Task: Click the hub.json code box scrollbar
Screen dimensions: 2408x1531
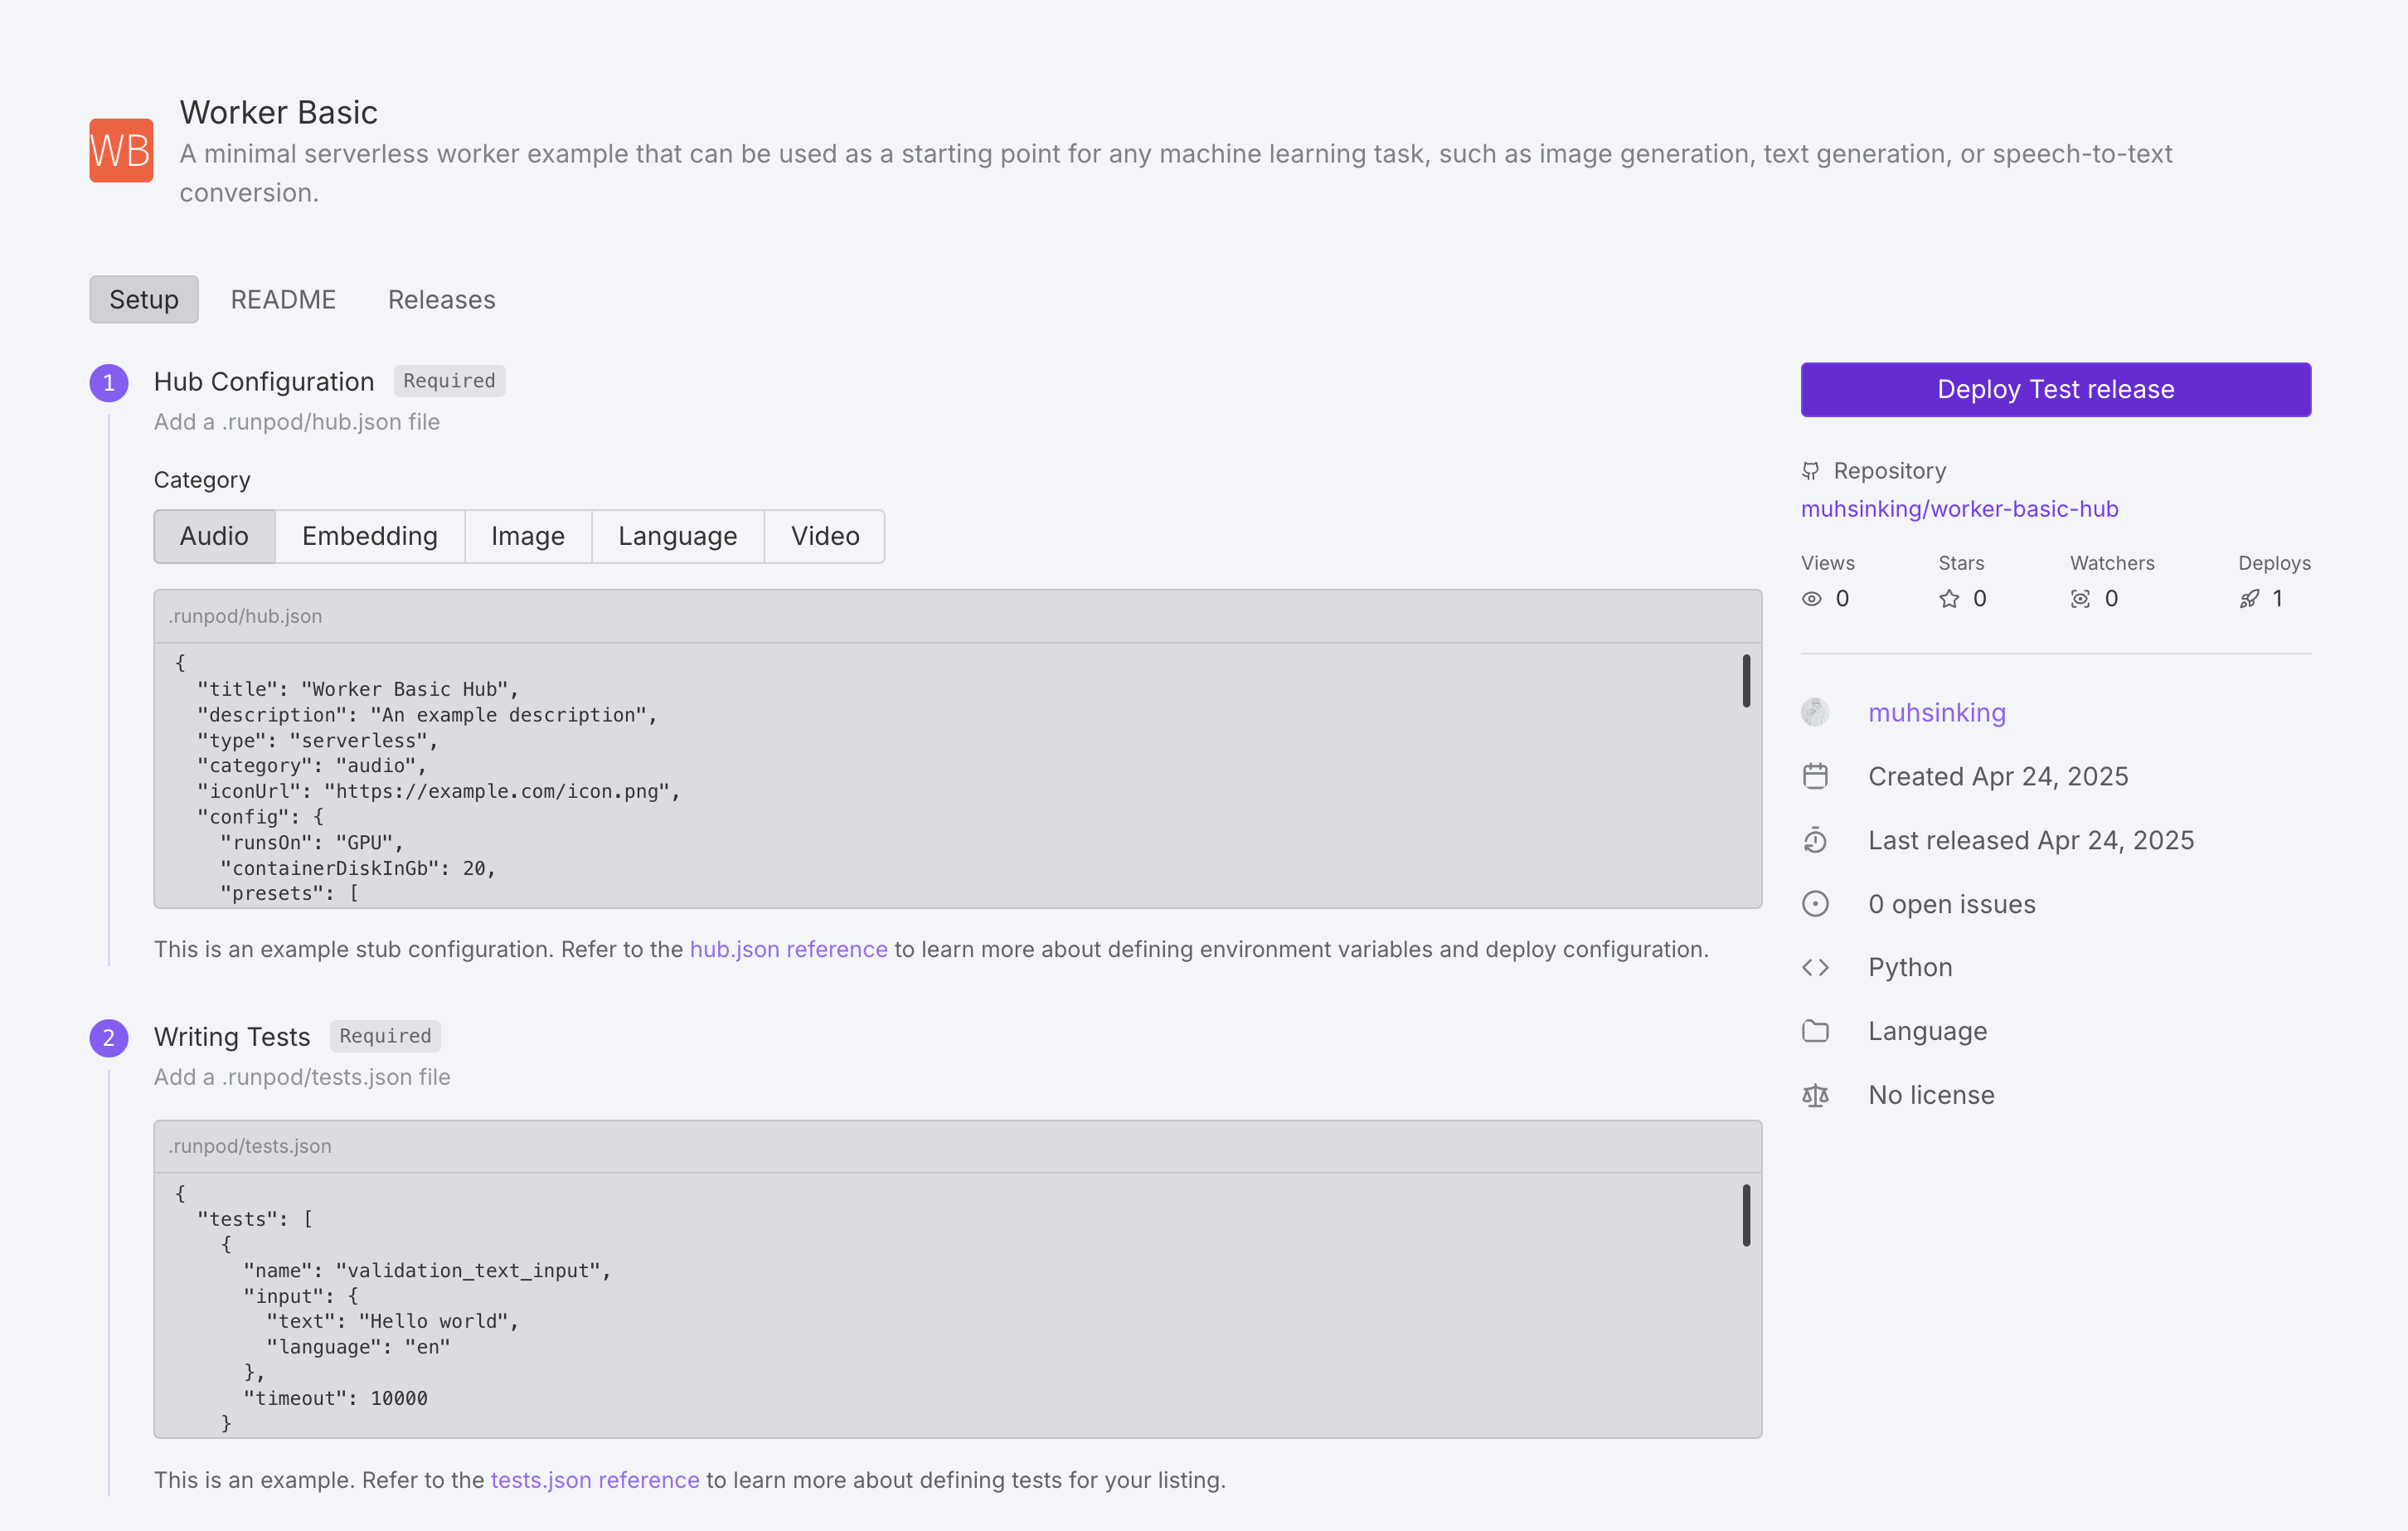Action: click(1746, 681)
